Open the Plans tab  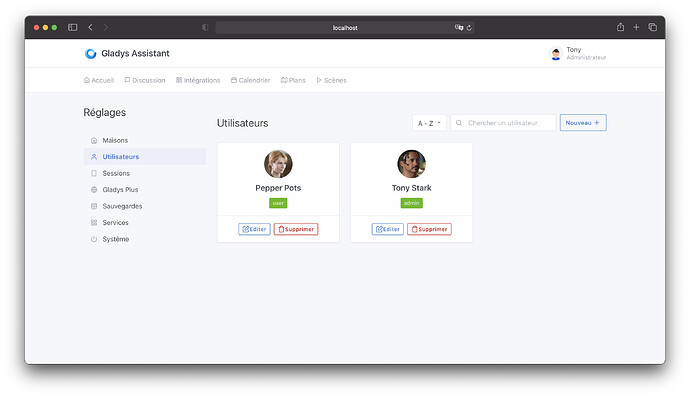coord(293,80)
